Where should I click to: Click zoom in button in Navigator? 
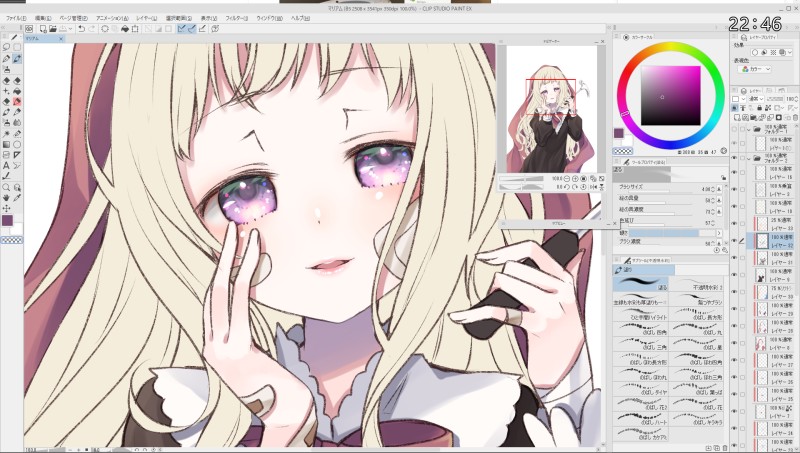tap(576, 179)
